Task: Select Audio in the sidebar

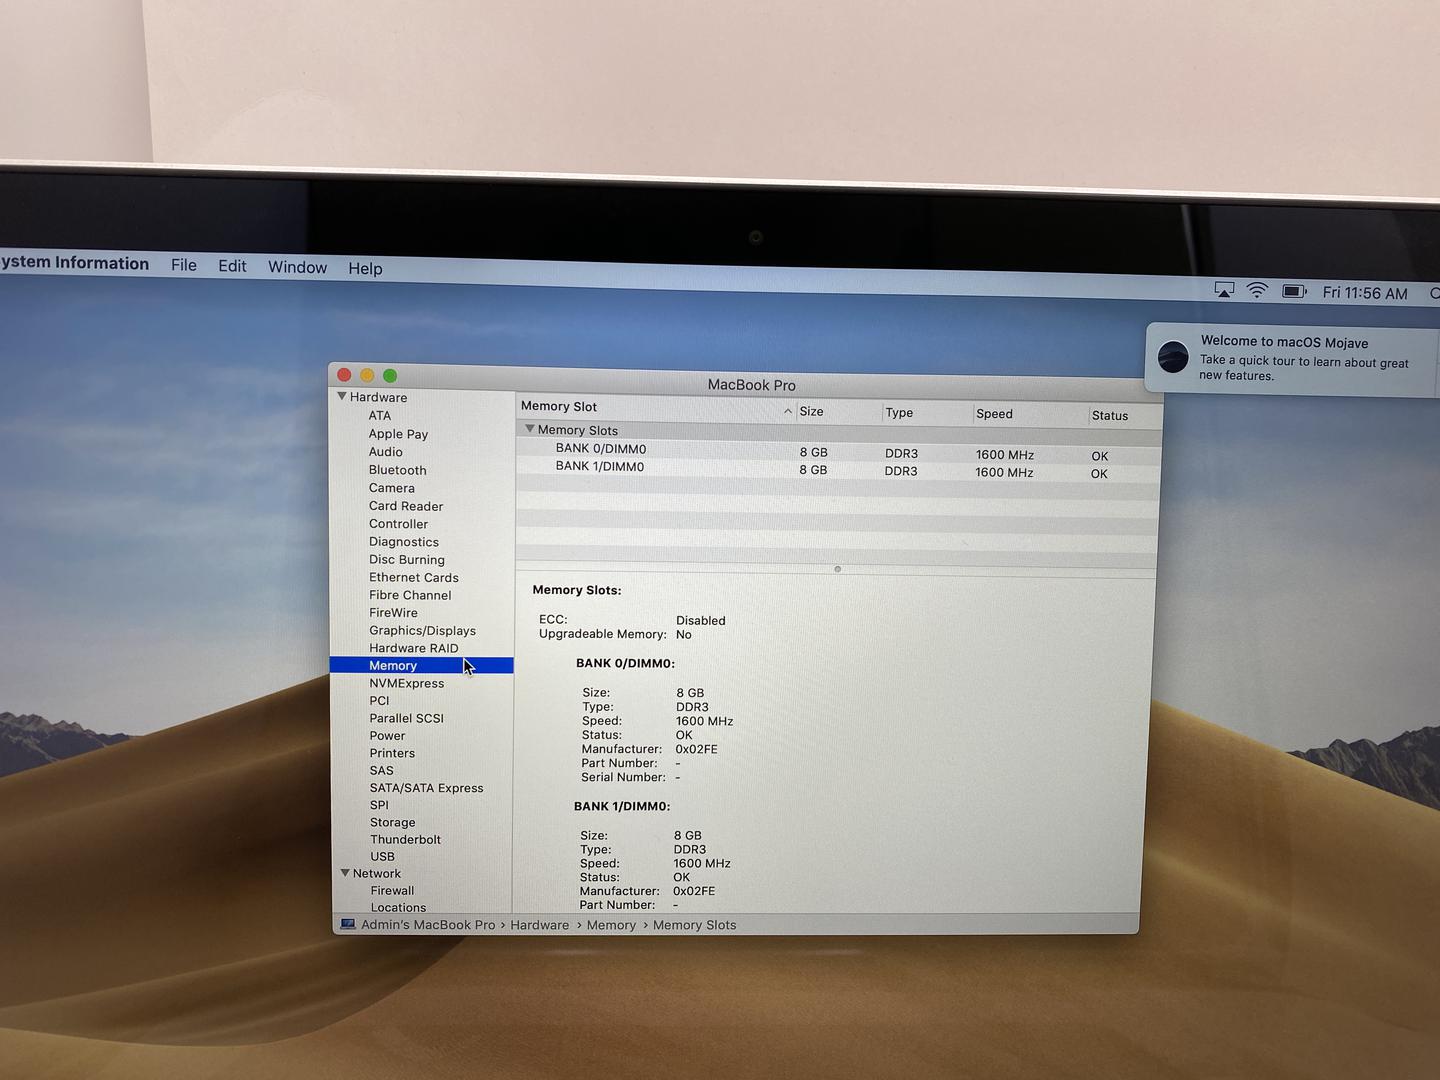Action: tap(386, 451)
